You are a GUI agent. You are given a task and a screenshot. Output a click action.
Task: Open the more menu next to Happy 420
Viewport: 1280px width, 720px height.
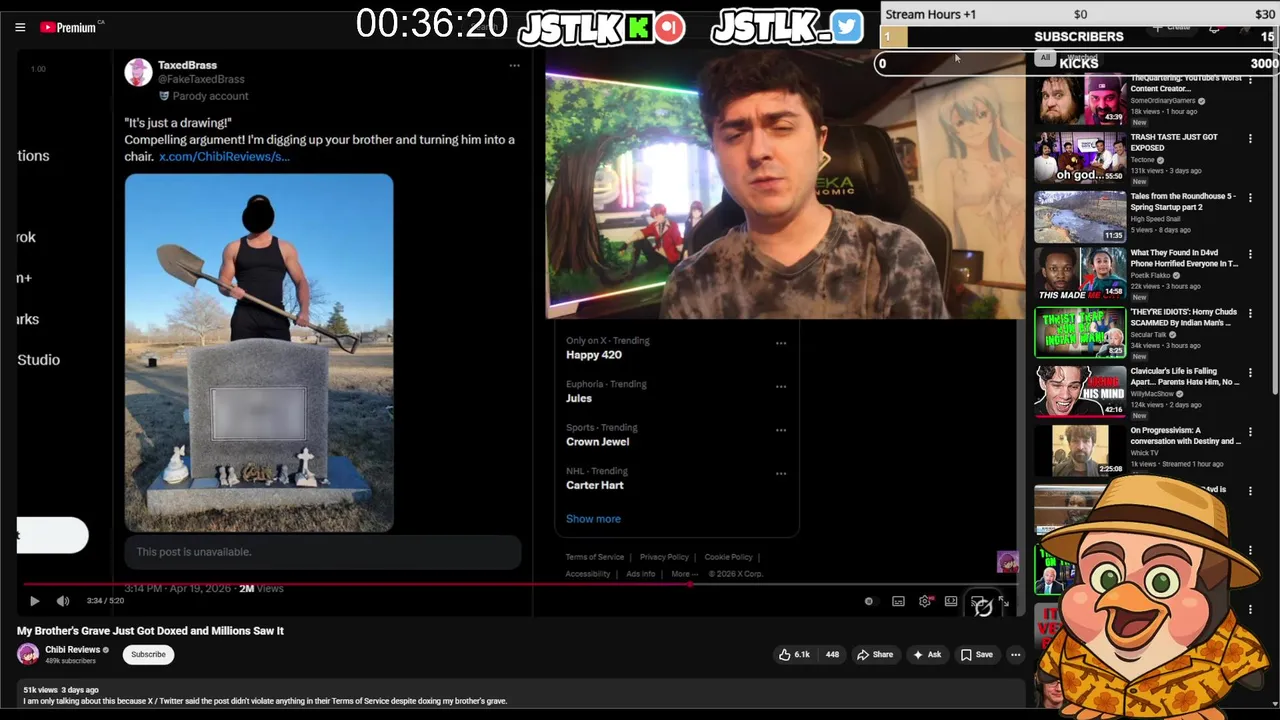click(781, 343)
